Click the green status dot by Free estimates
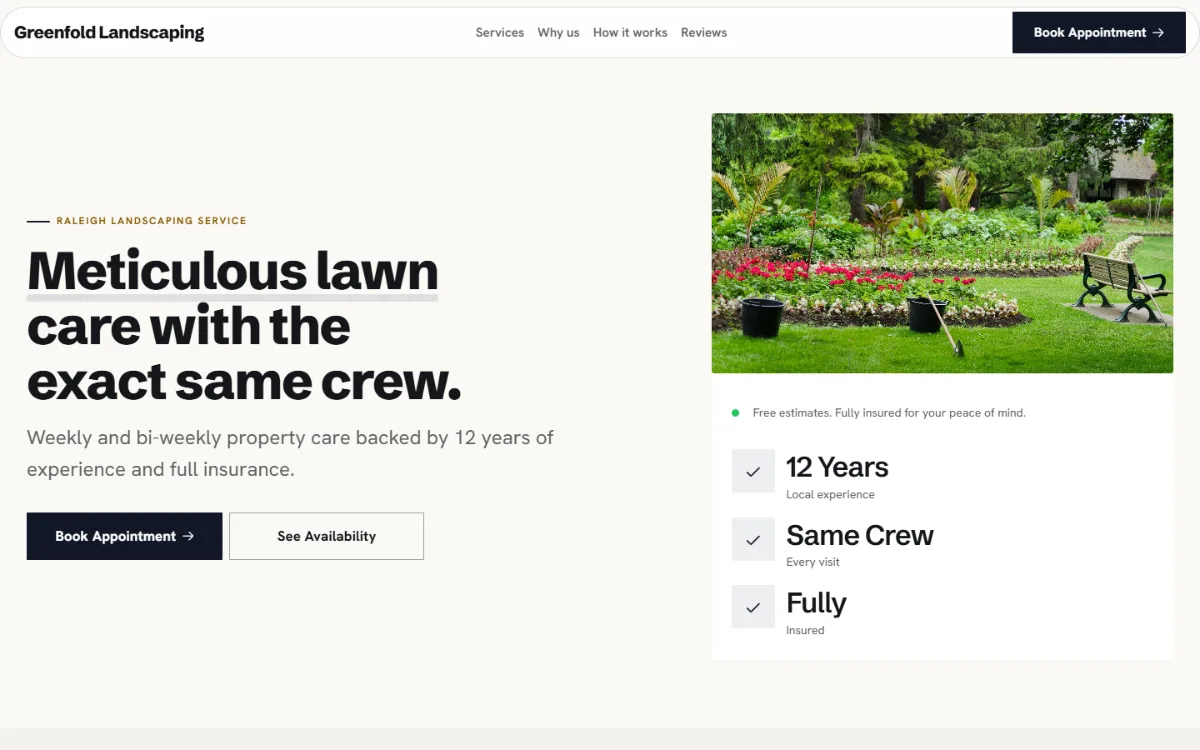Image resolution: width=1200 pixels, height=750 pixels. point(736,412)
